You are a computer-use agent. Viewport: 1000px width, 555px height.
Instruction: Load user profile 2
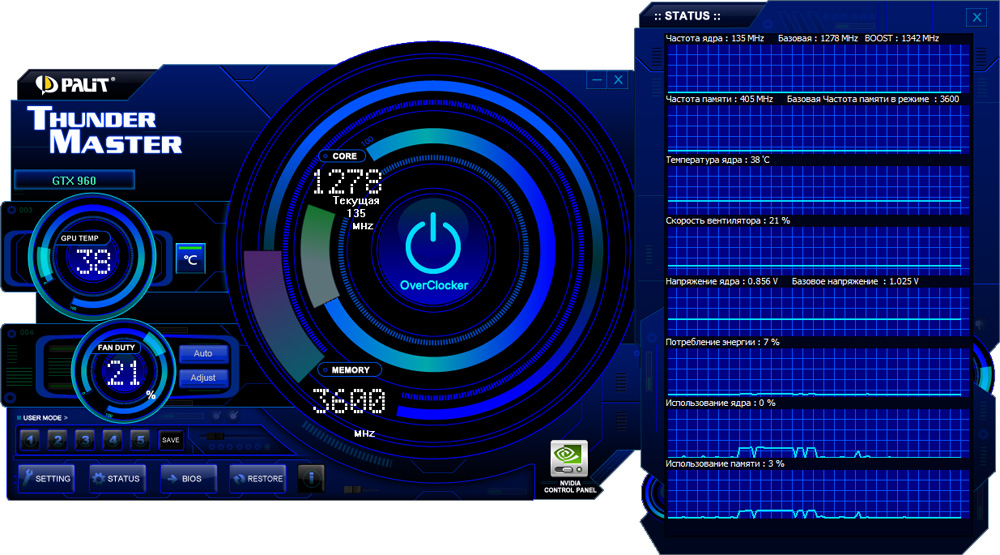pos(57,440)
